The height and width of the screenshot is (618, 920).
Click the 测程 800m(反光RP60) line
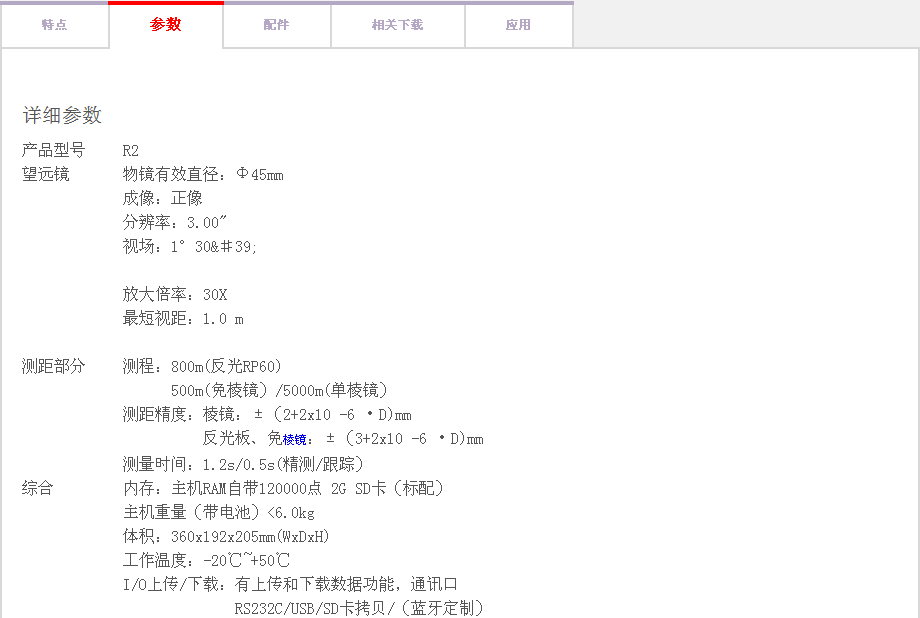pyautogui.click(x=202, y=366)
